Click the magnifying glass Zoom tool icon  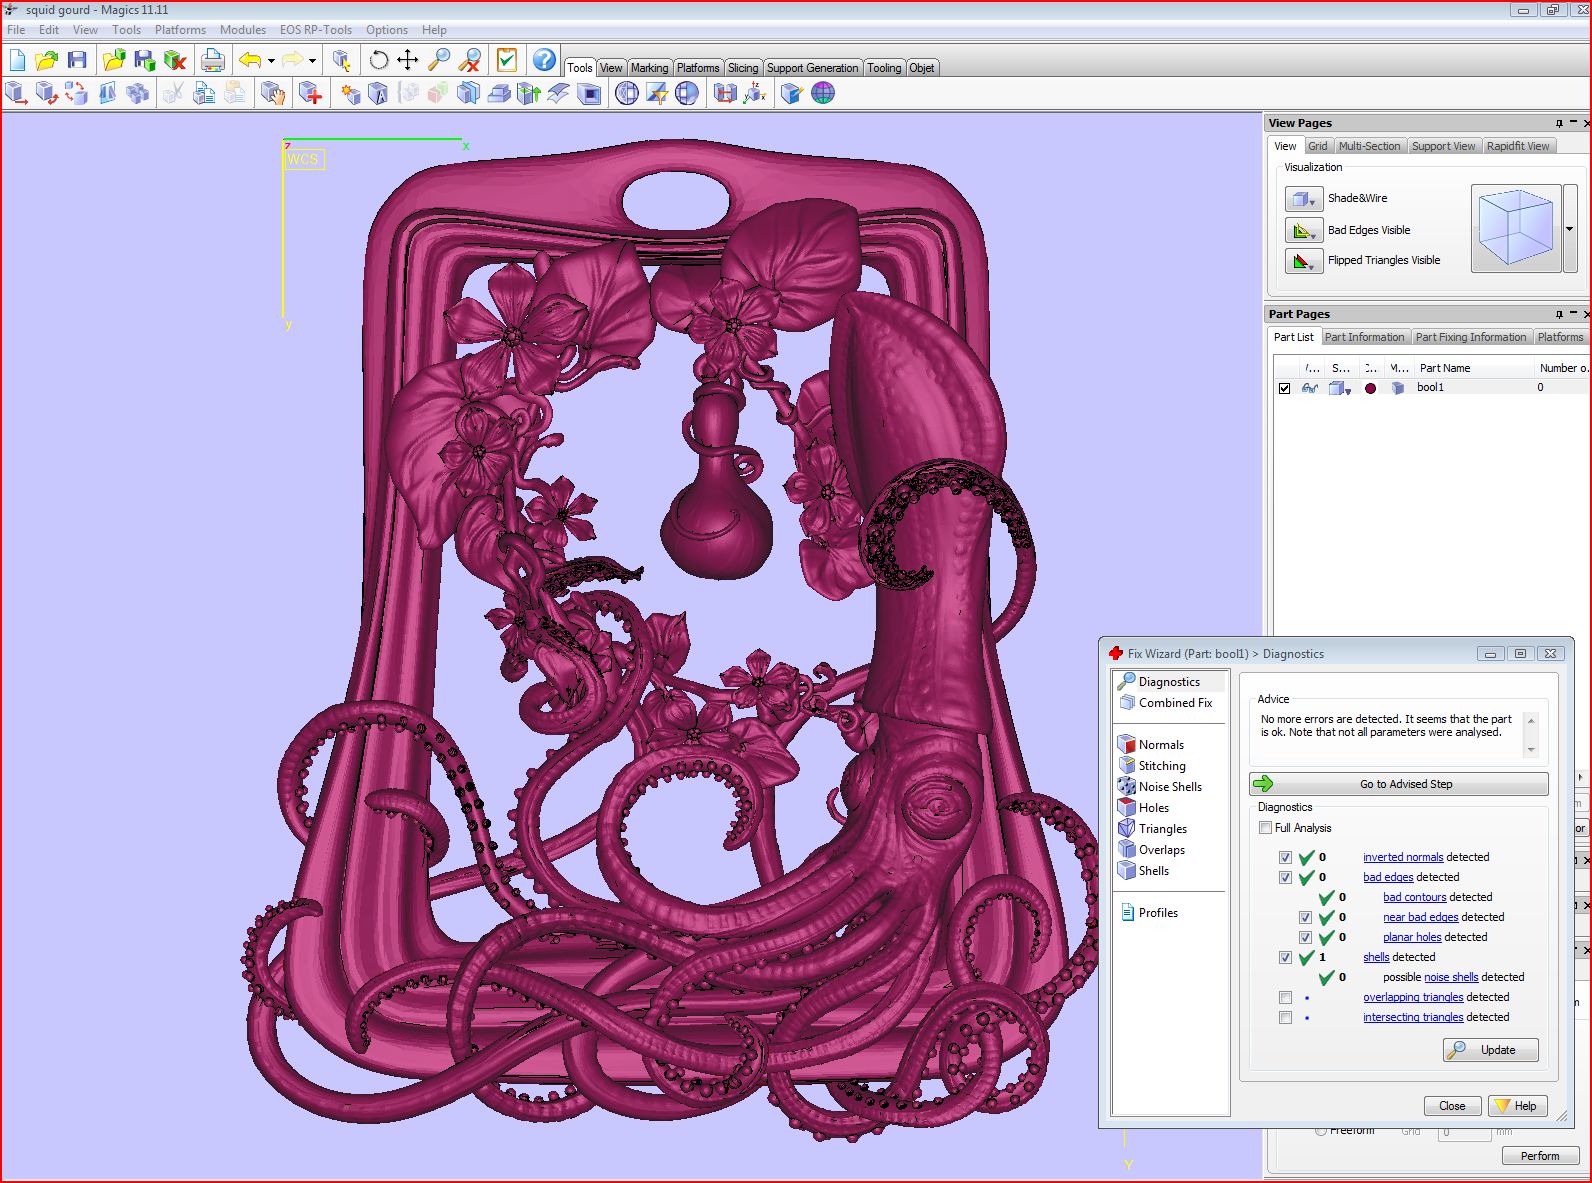click(x=438, y=60)
